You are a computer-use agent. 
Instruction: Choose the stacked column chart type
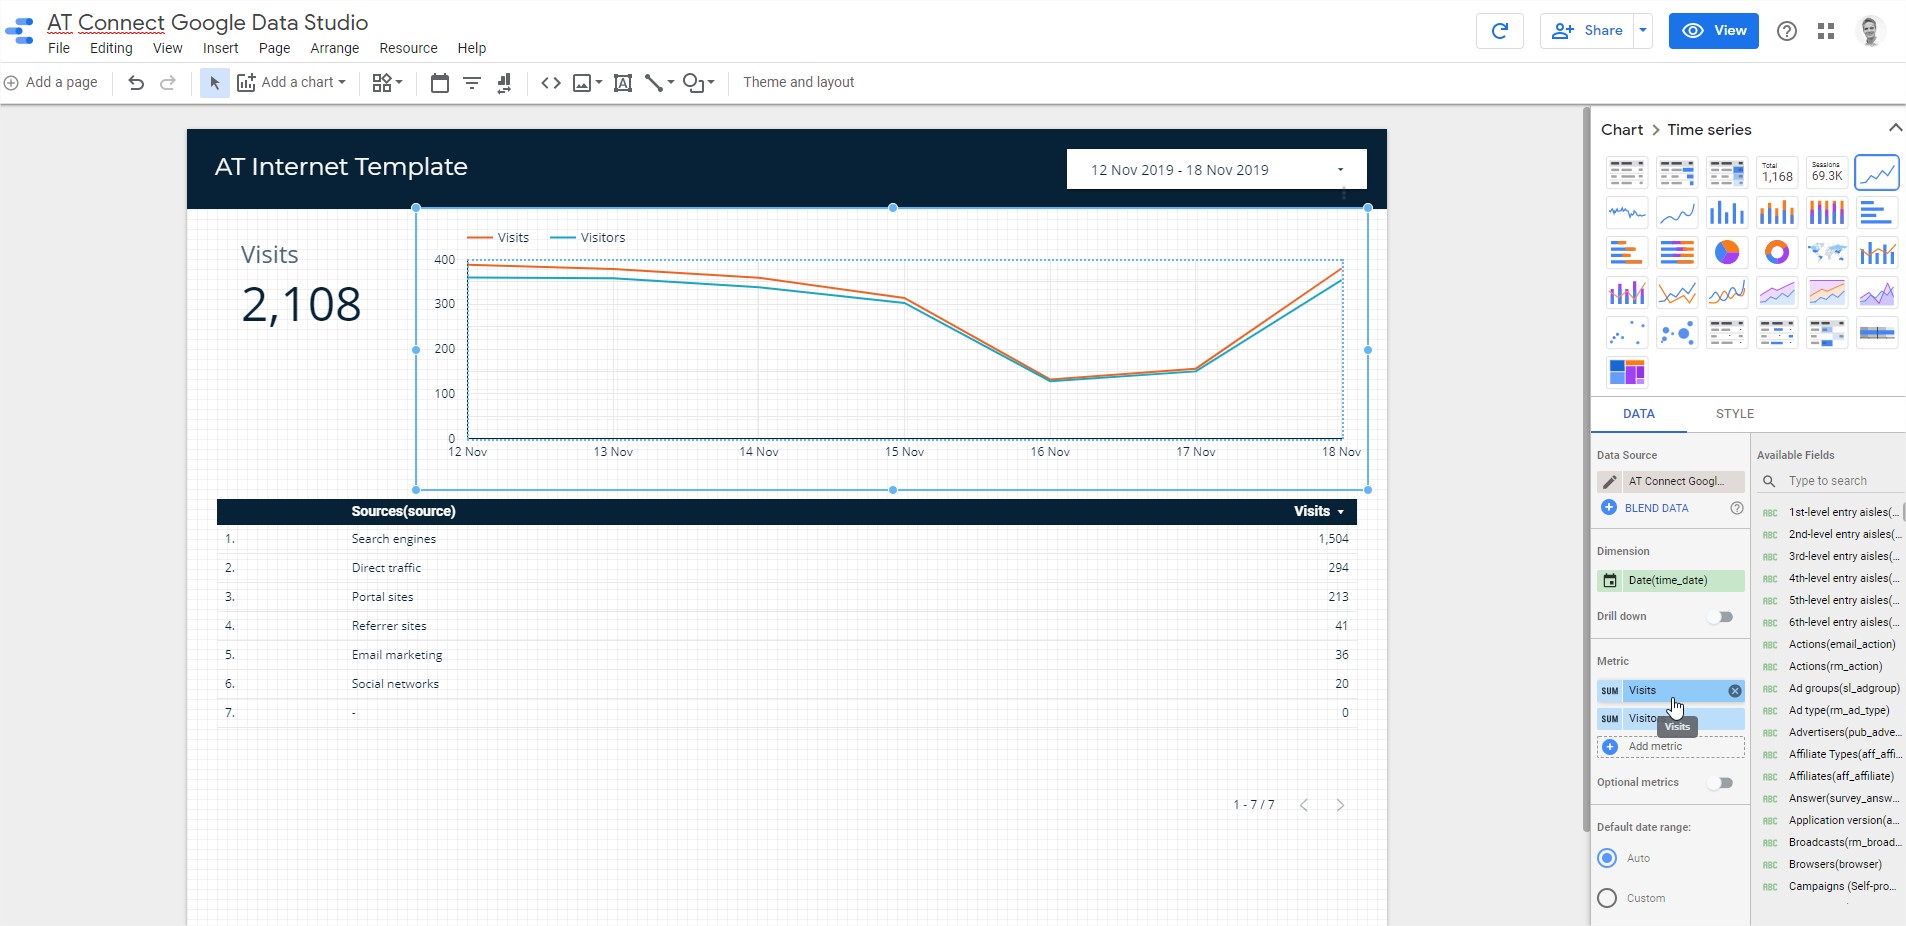tap(1777, 212)
